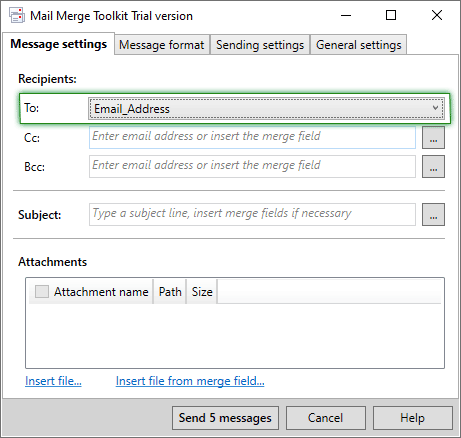Image resolution: width=461 pixels, height=438 pixels.
Task: Open merge field picker for Cc
Action: pos(433,137)
